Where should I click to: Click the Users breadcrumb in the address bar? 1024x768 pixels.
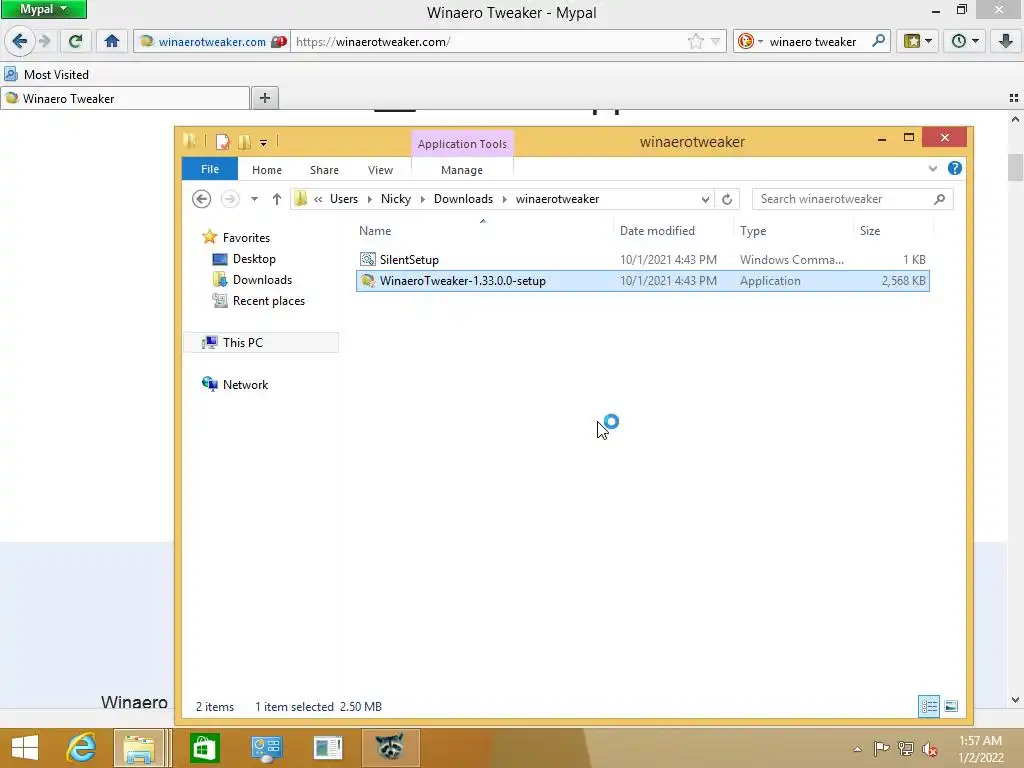pyautogui.click(x=344, y=199)
